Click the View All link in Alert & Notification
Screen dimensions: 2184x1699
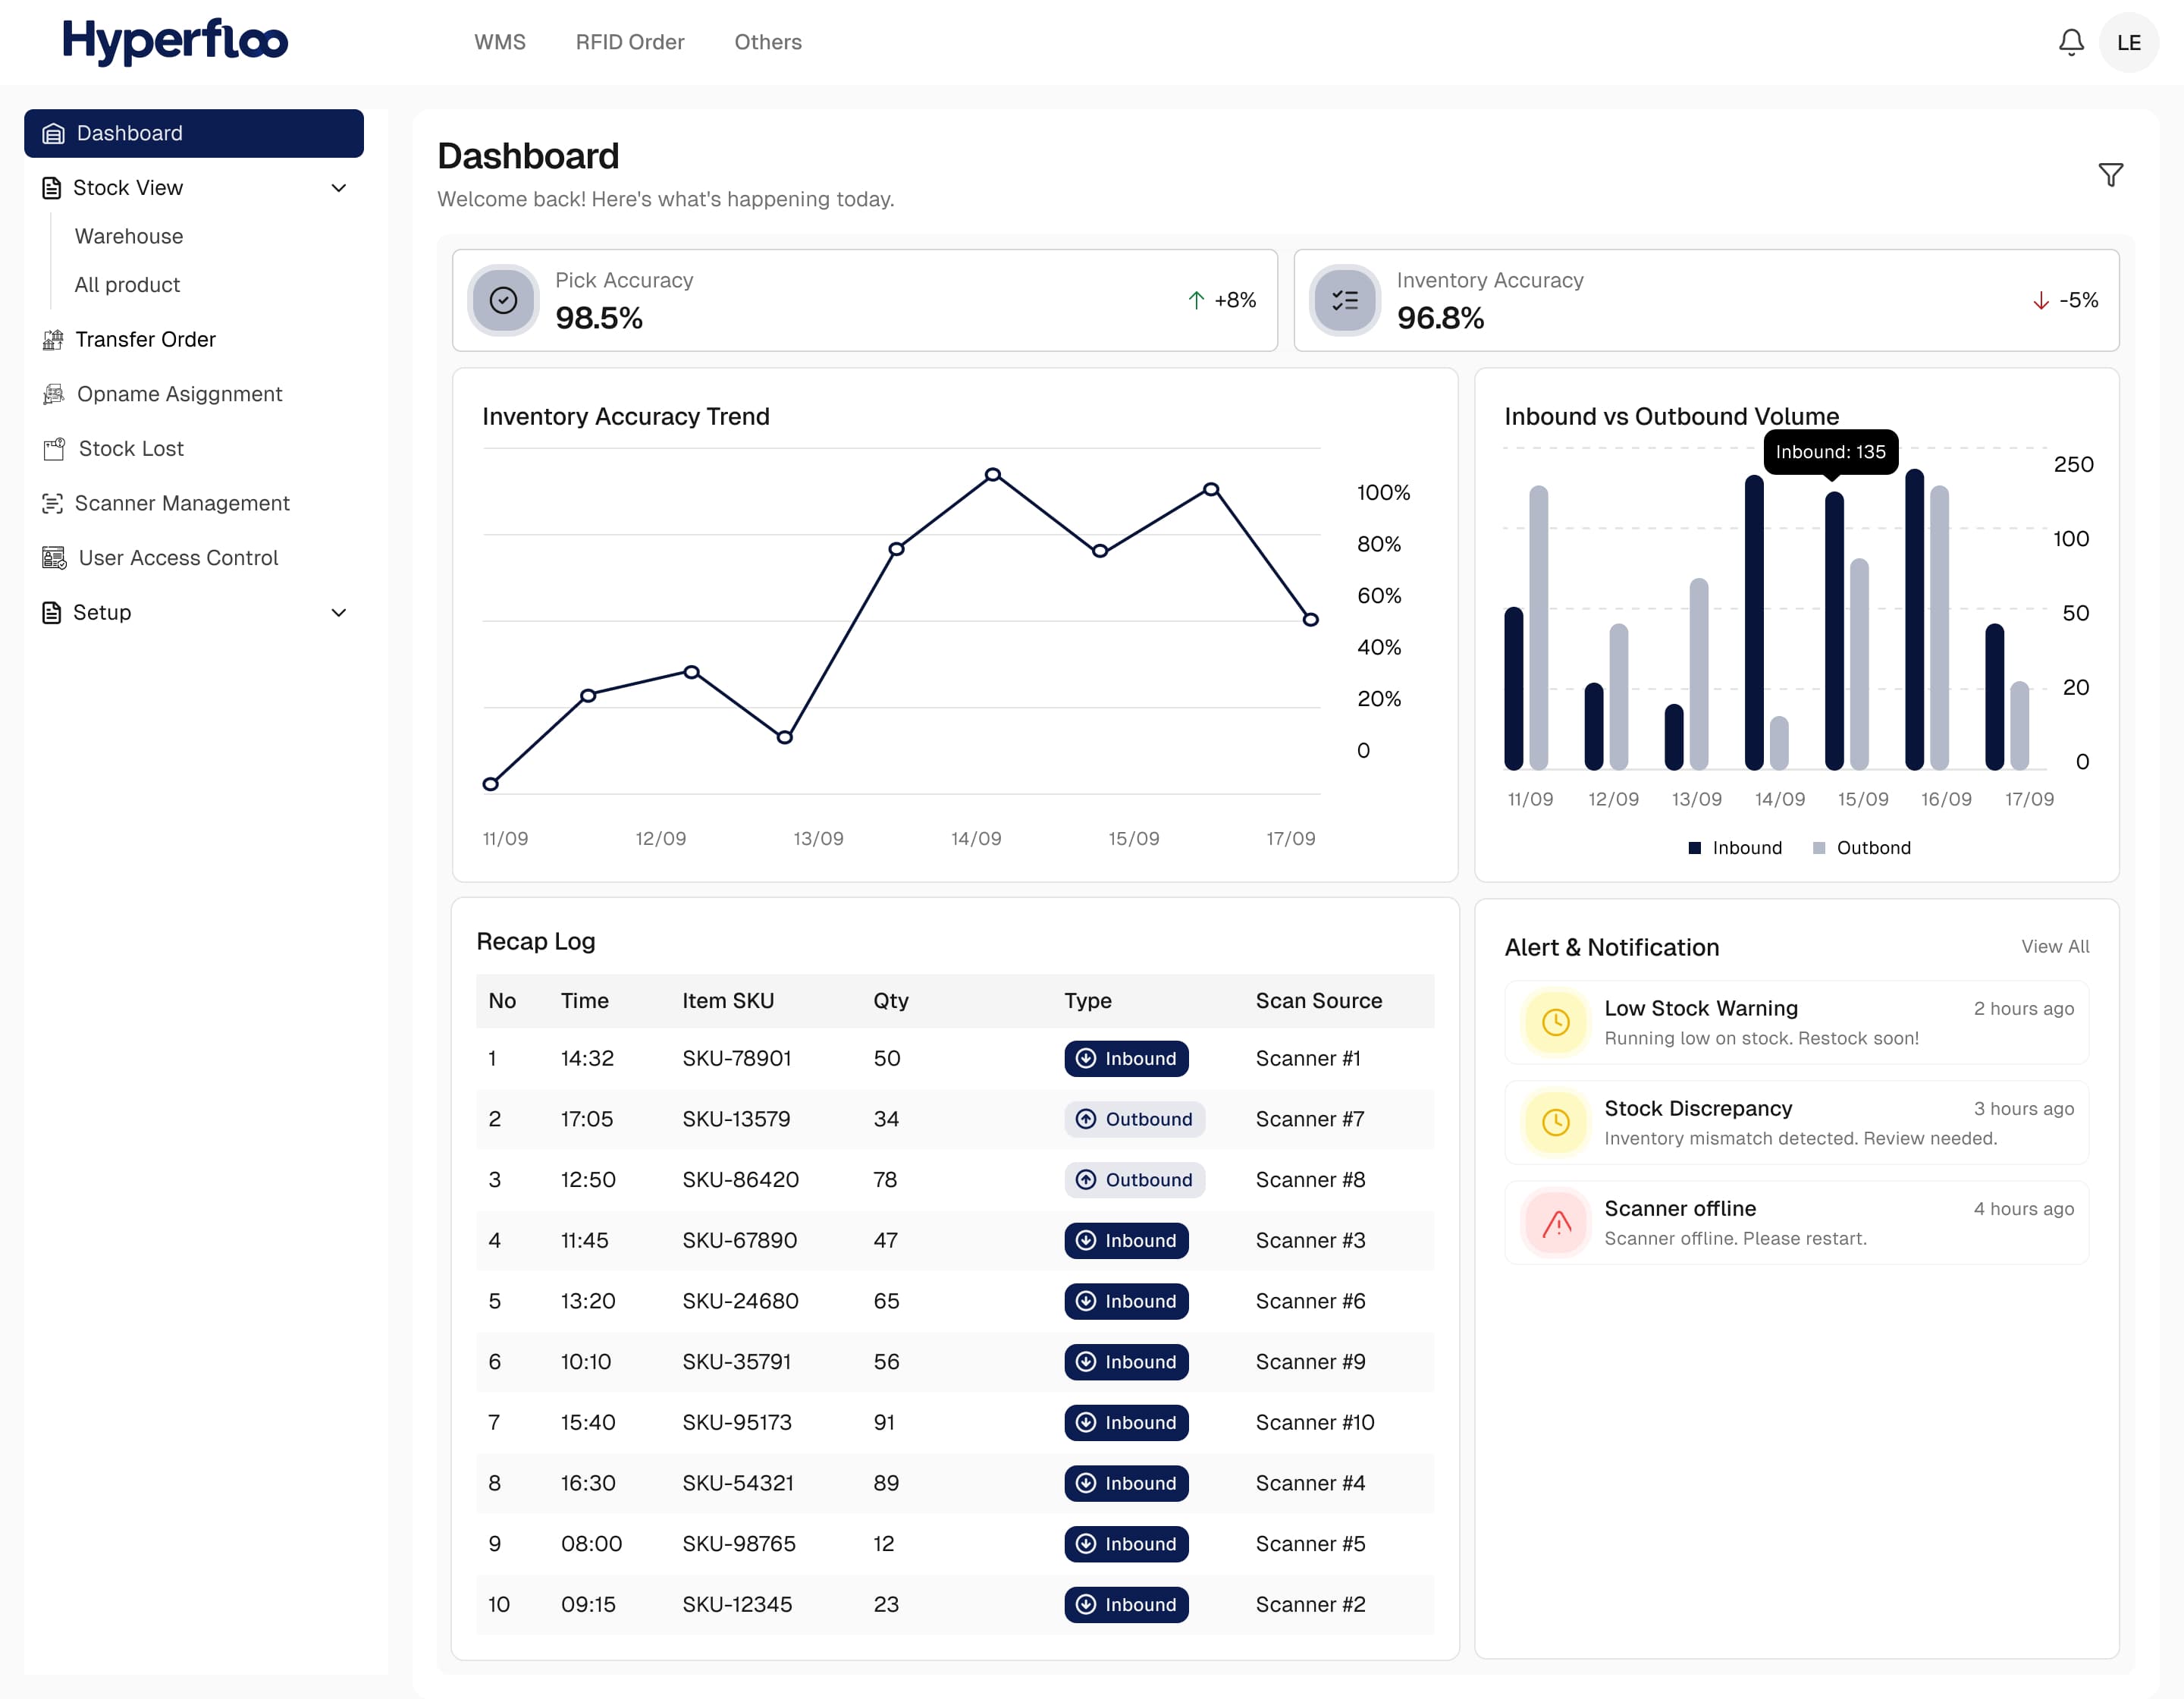click(x=2055, y=946)
